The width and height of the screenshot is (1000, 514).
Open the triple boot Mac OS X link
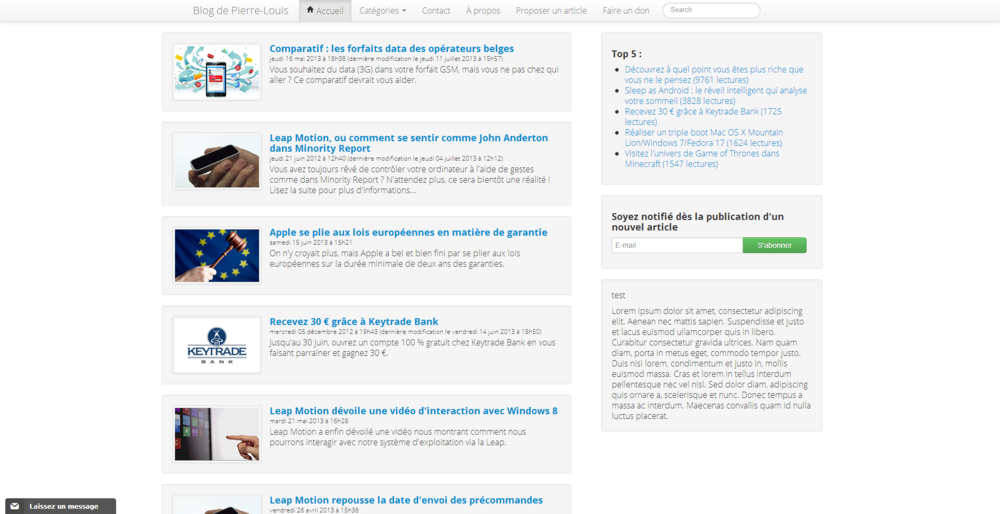tap(703, 138)
